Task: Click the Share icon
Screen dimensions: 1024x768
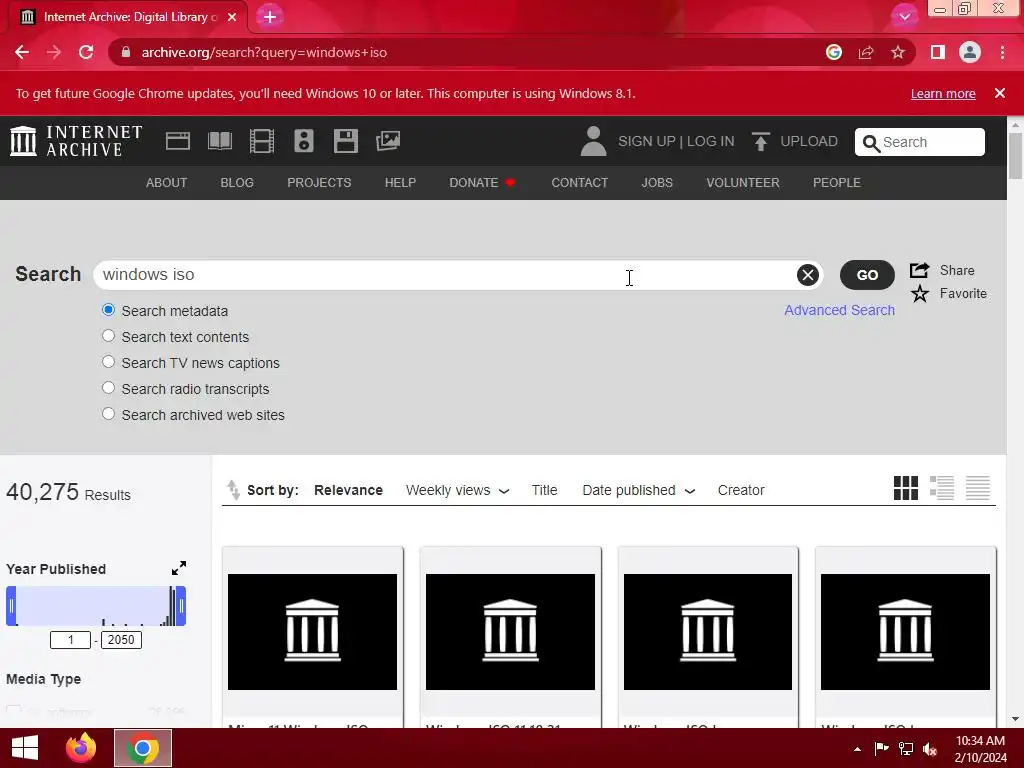Action: [x=920, y=270]
